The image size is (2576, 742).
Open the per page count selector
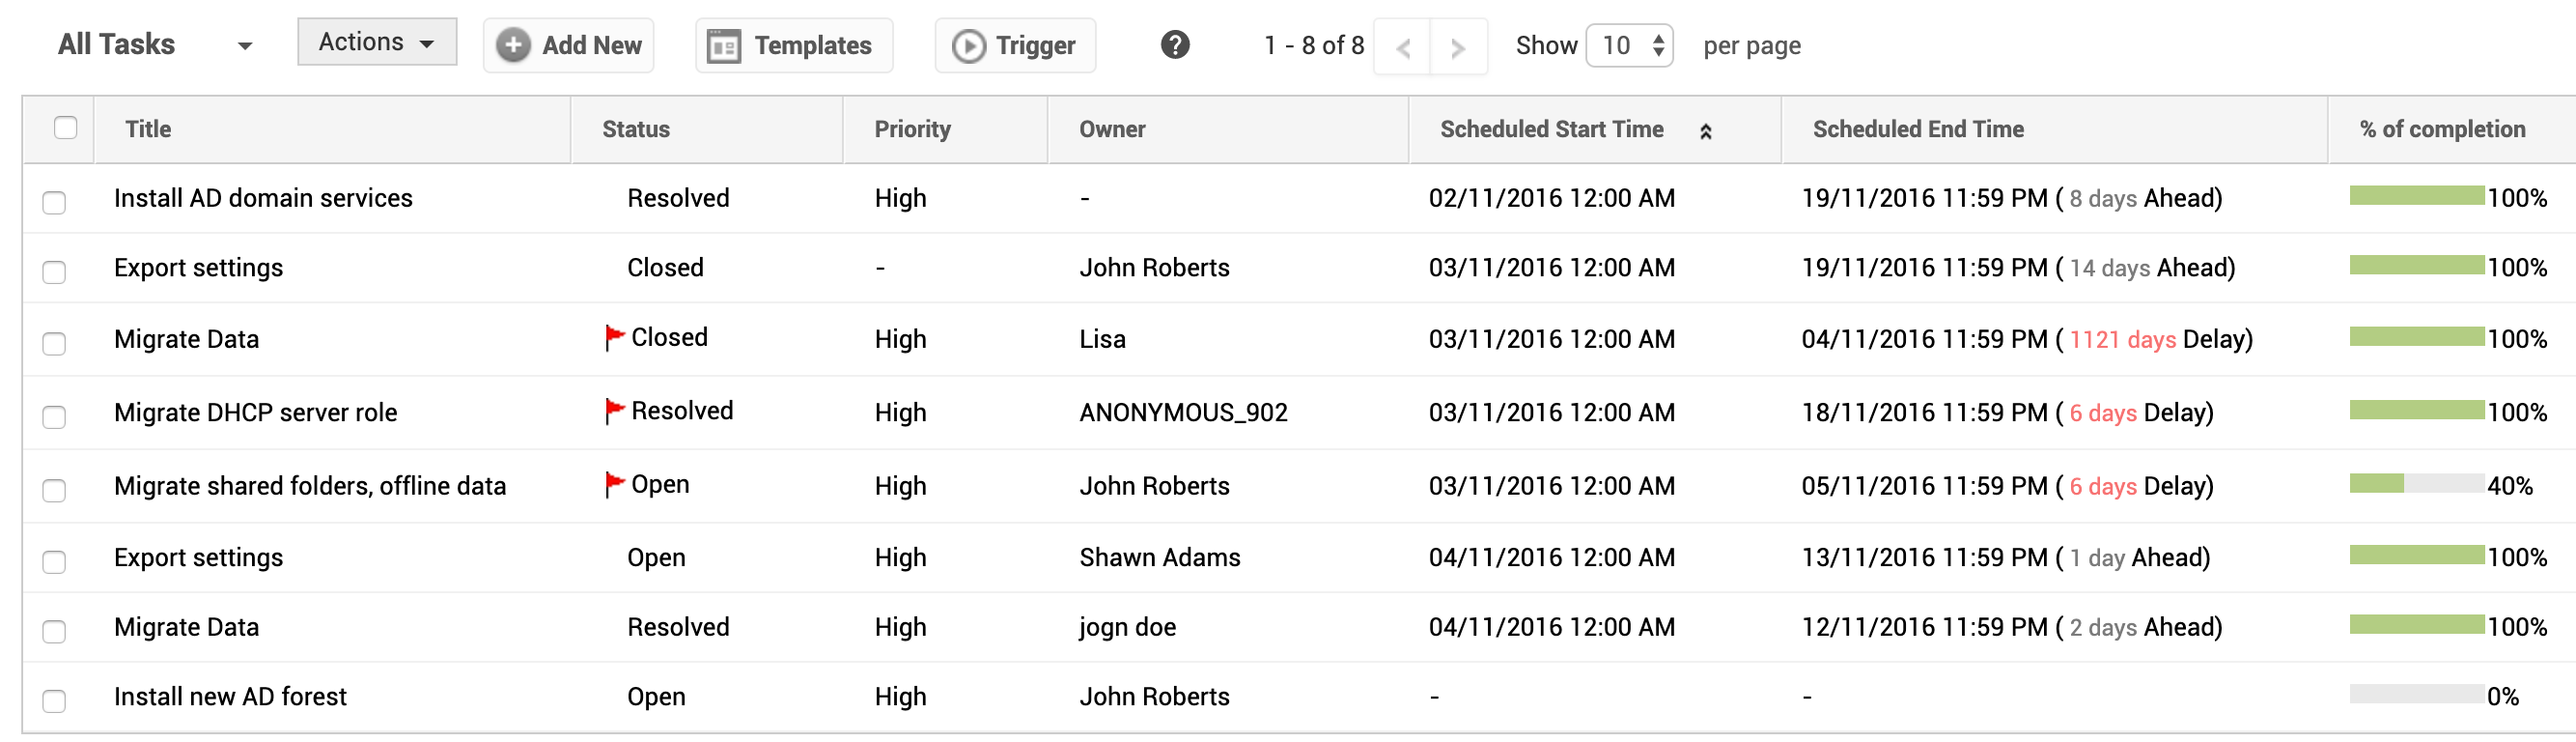pyautogui.click(x=1629, y=45)
